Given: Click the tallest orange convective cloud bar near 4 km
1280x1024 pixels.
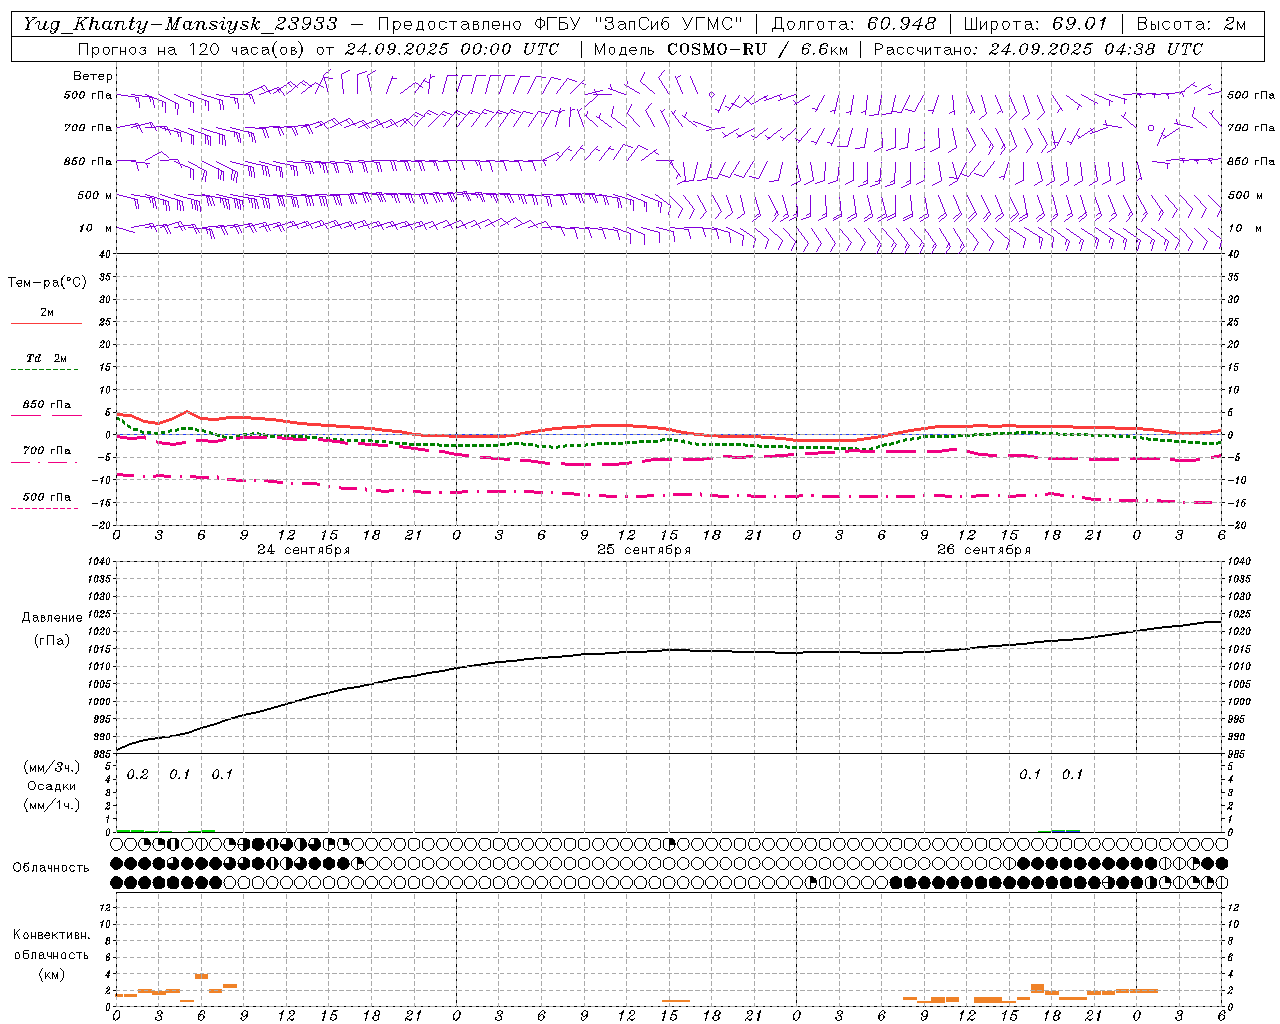Looking at the screenshot, I should click(201, 976).
